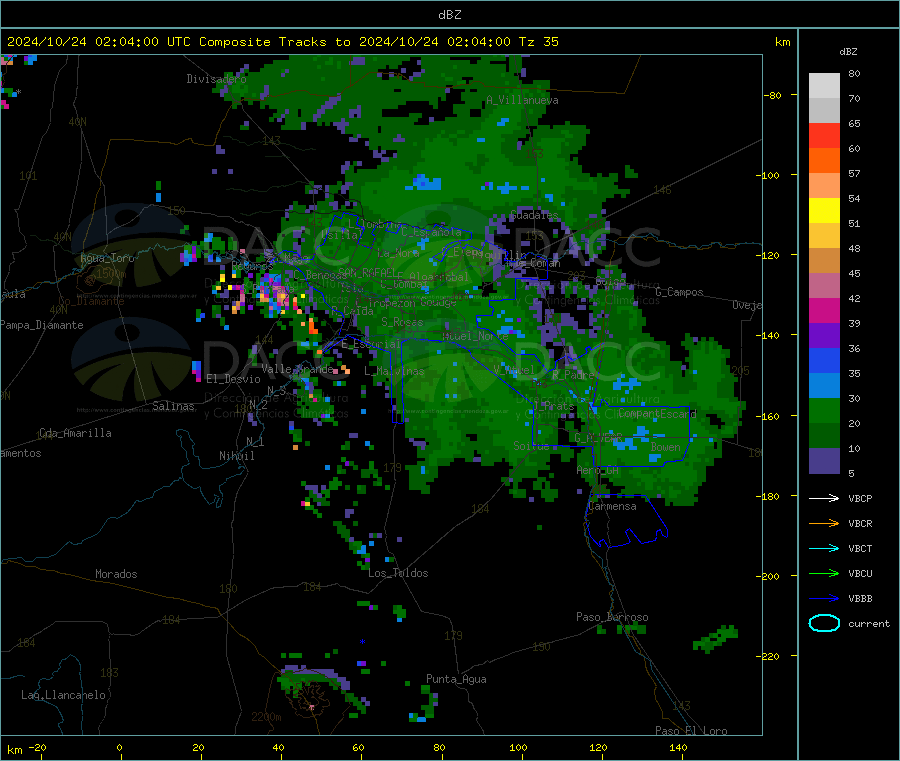Click the 'Paso_Barroso' map label
Screen dimensions: 900x761
(612, 617)
